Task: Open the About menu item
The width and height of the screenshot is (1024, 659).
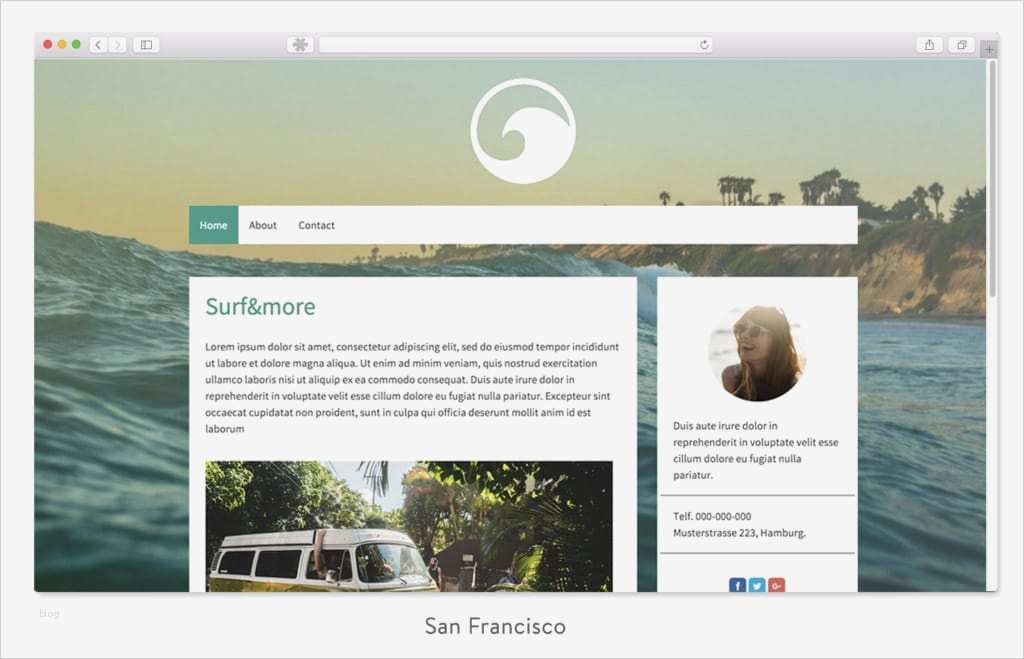Action: (263, 225)
